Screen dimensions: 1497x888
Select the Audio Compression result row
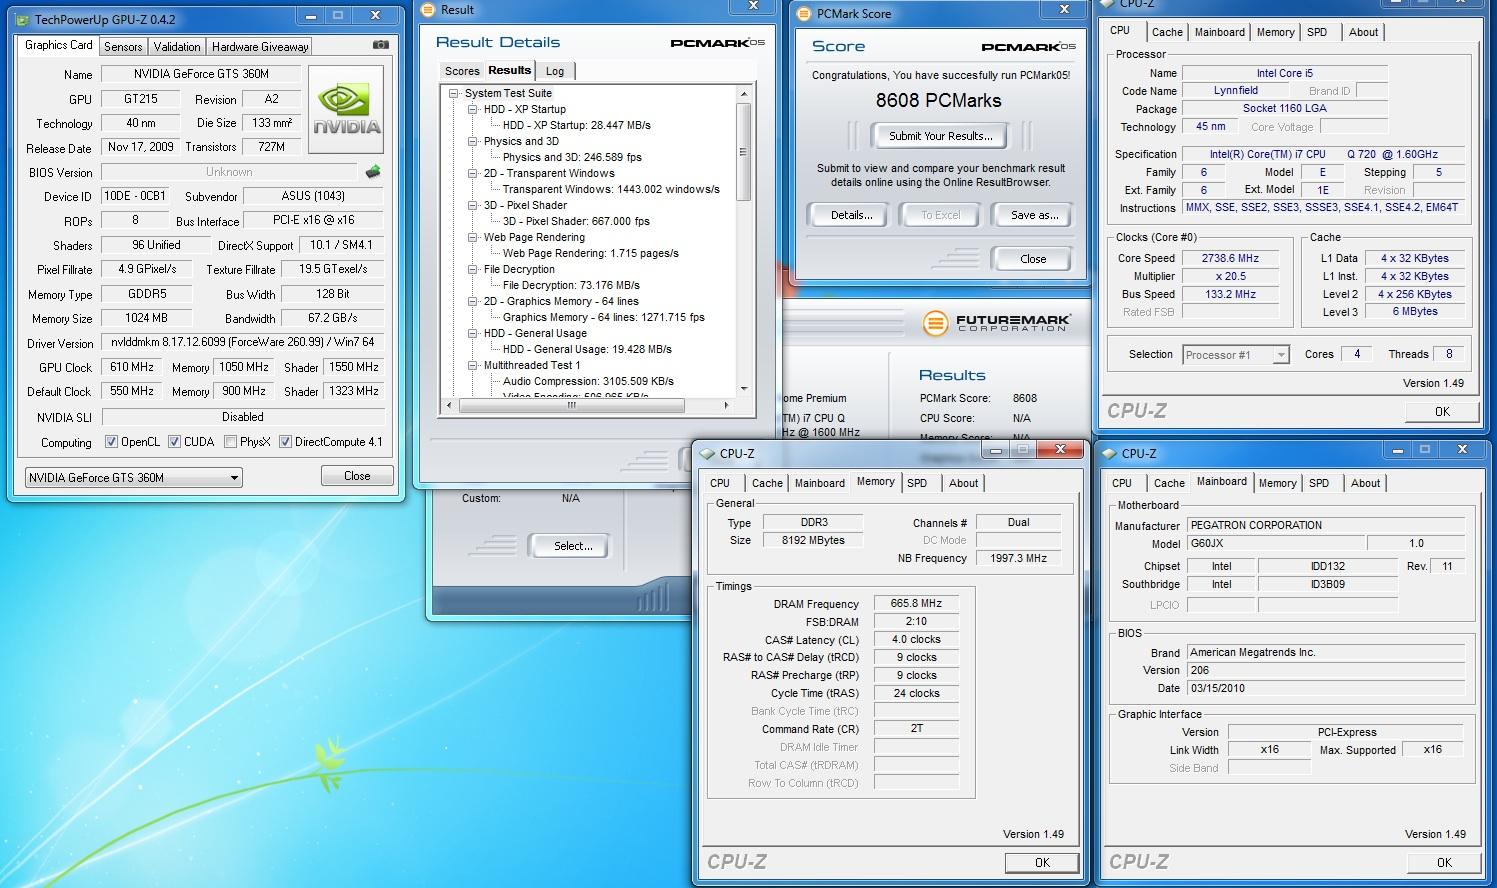(x=588, y=381)
